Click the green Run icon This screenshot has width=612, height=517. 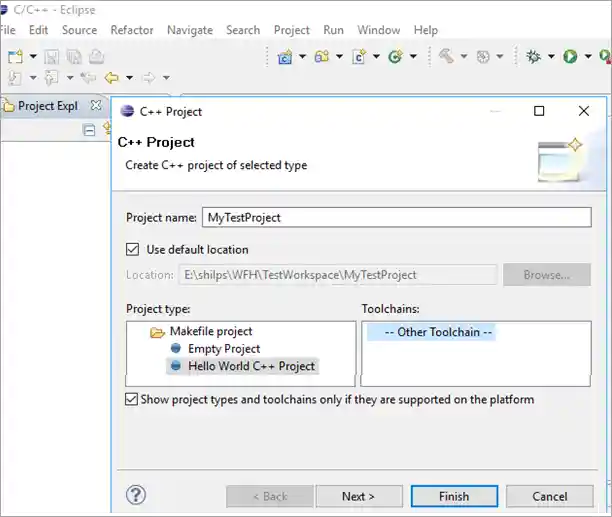click(570, 57)
